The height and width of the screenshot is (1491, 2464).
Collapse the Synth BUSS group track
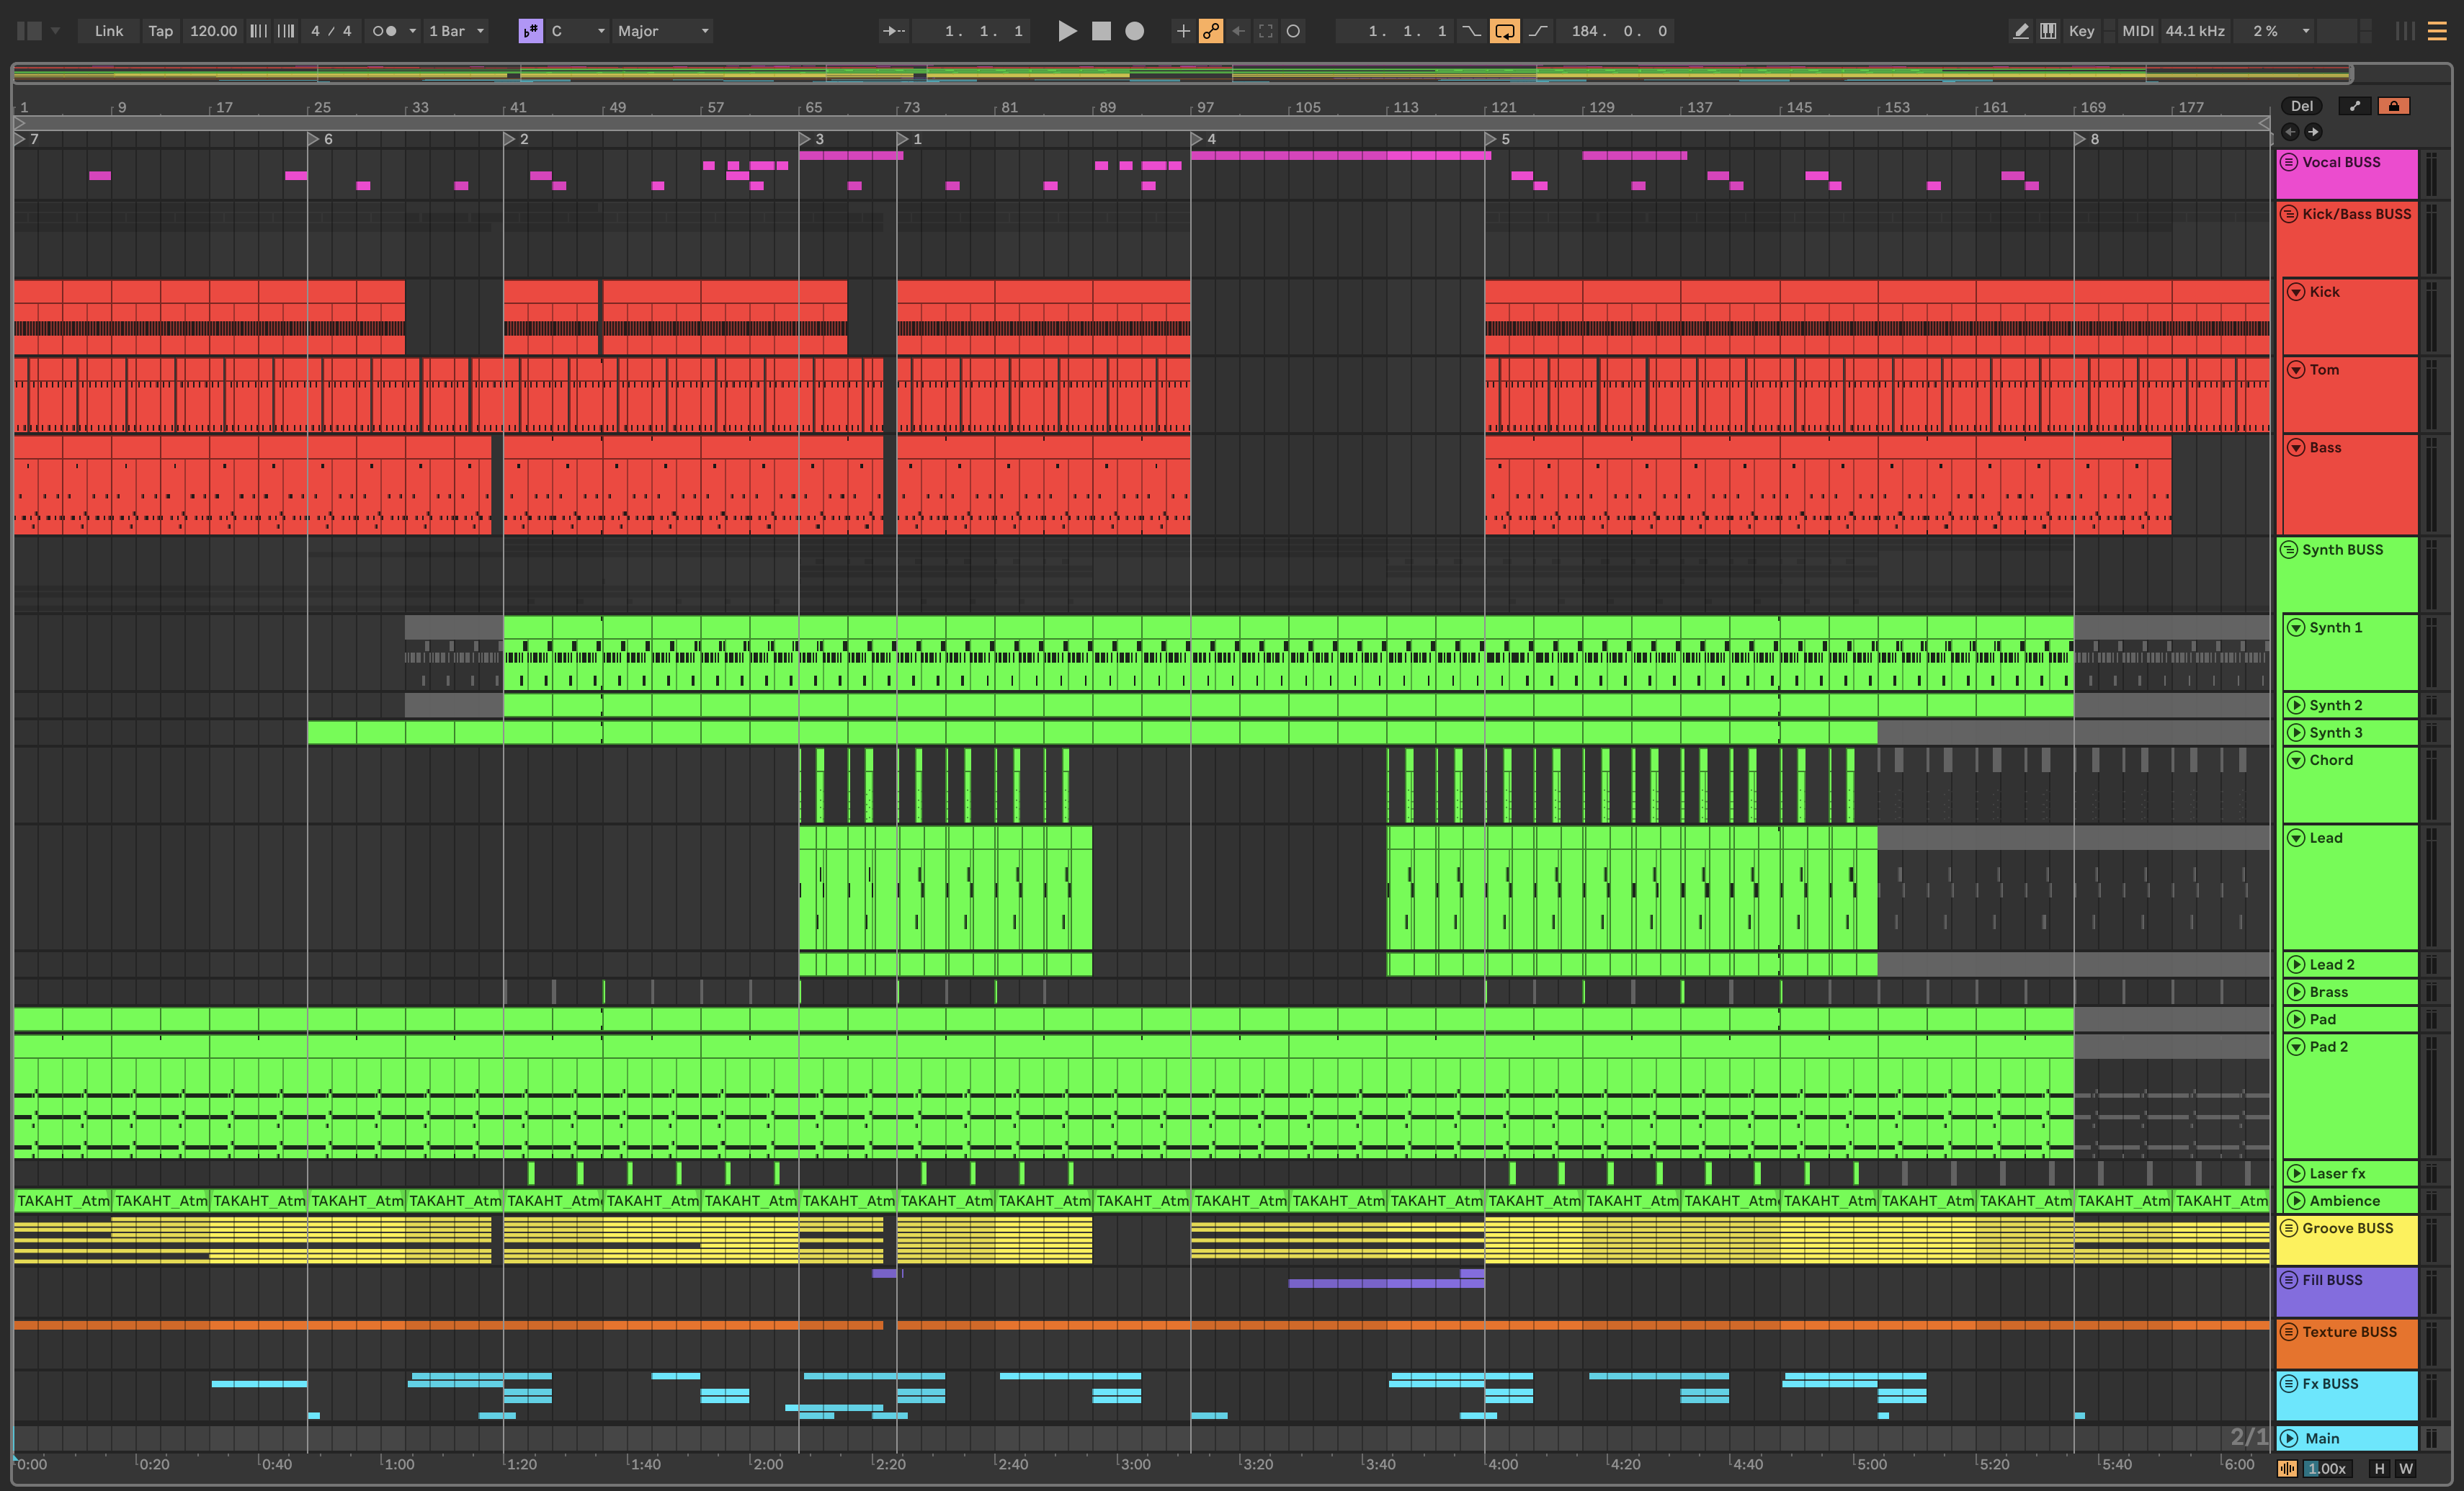tap(2288, 550)
